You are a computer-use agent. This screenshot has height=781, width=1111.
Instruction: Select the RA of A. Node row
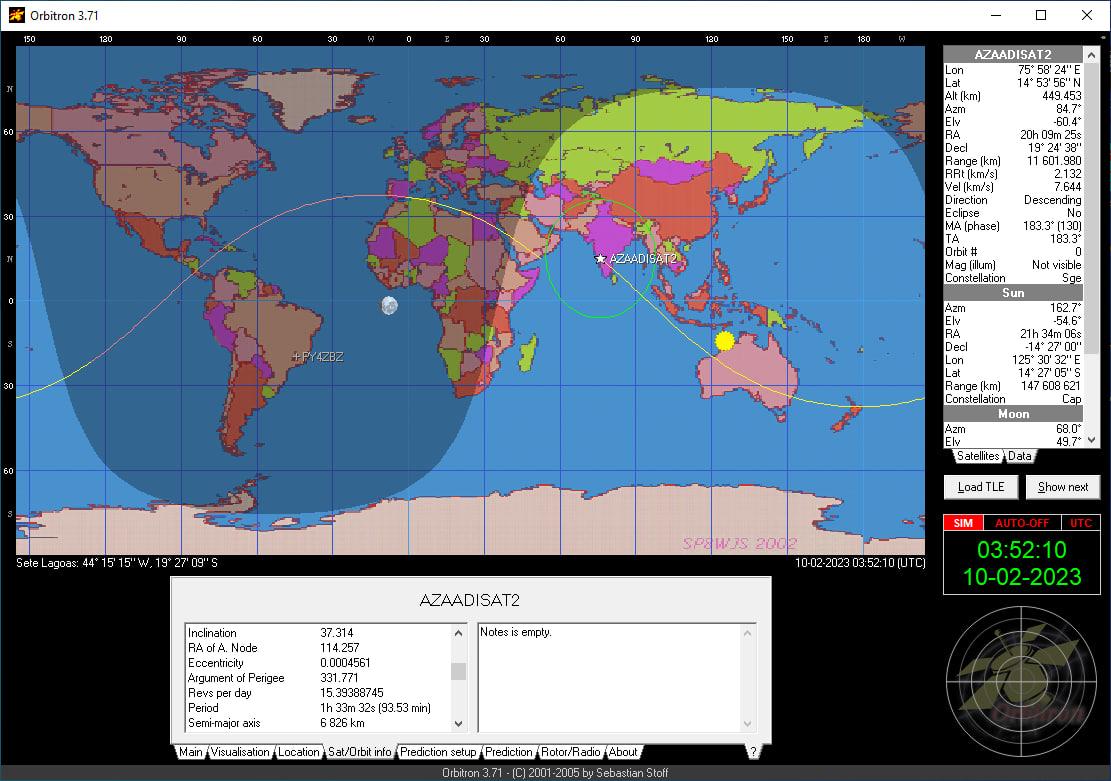click(x=317, y=648)
